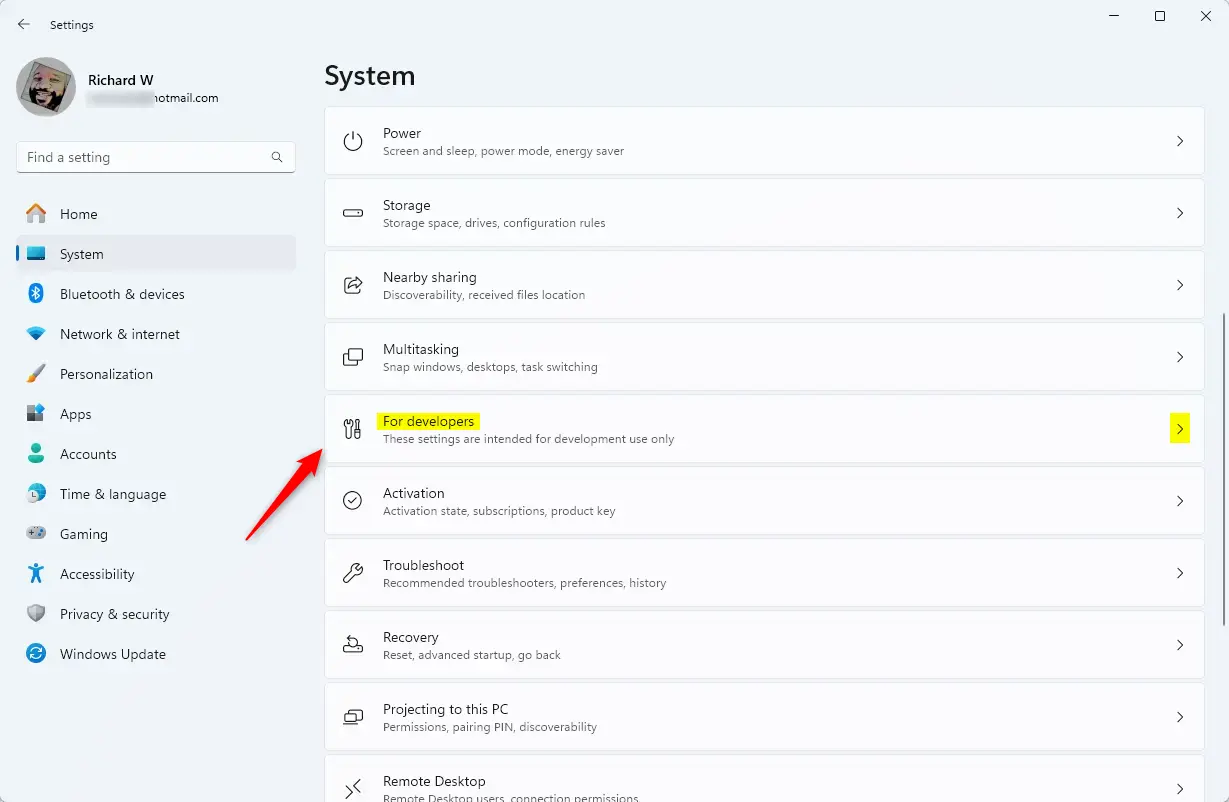1229x802 pixels.
Task: Switch to the Home section
Action: 80,214
